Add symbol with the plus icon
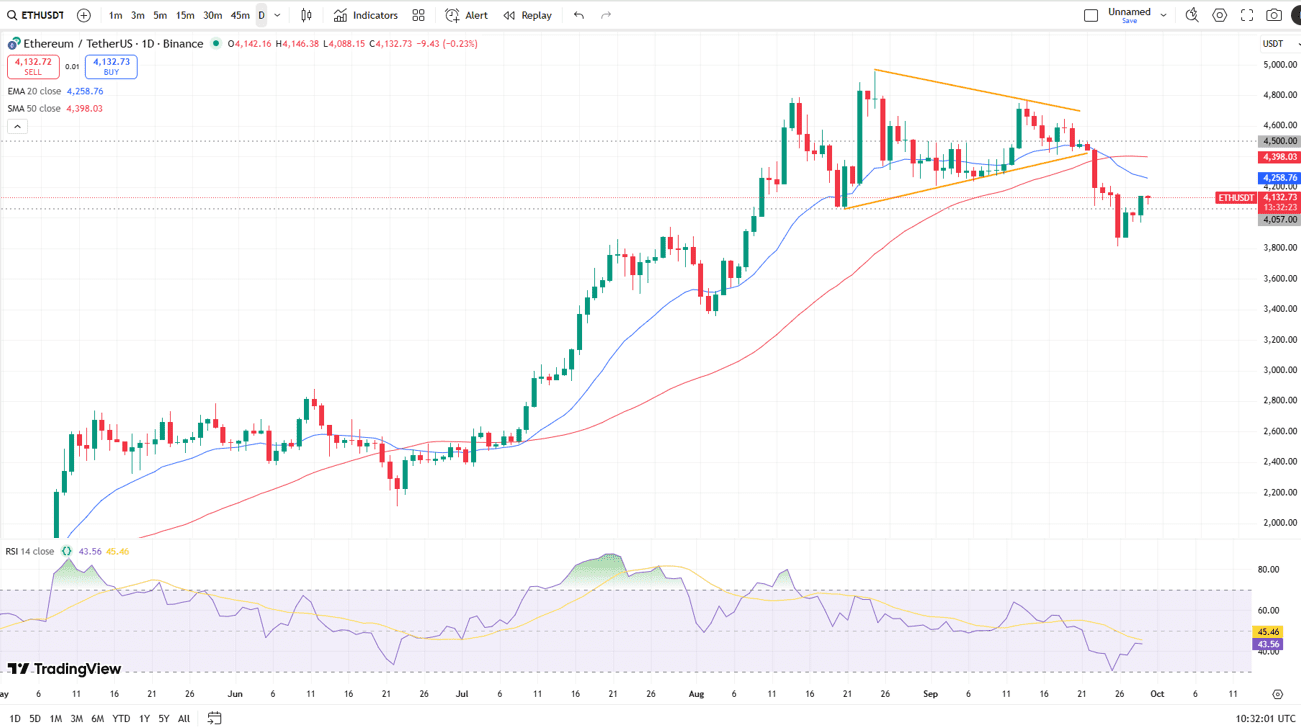This screenshot has height=727, width=1301. click(x=84, y=15)
